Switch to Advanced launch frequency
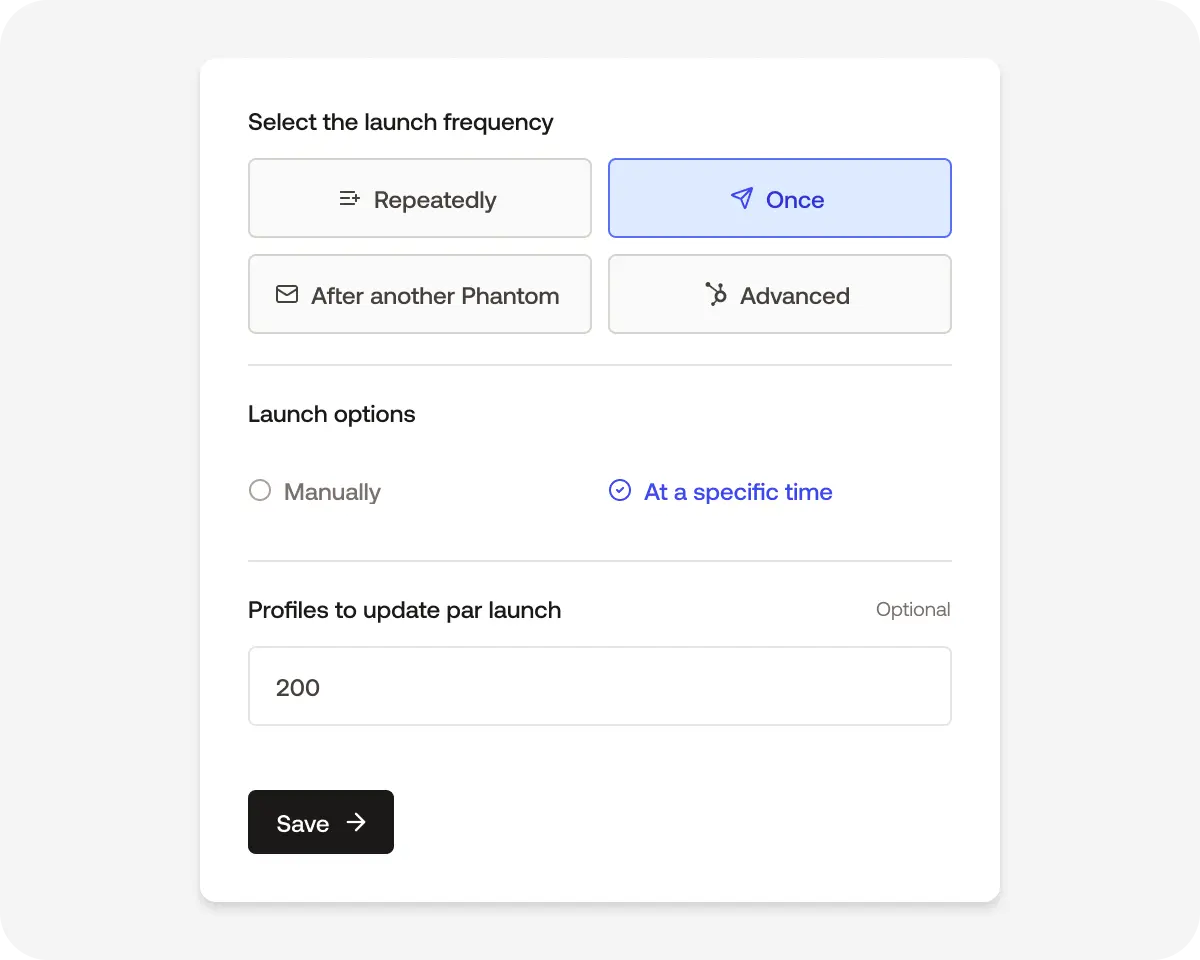This screenshot has width=1200, height=960. coord(780,294)
